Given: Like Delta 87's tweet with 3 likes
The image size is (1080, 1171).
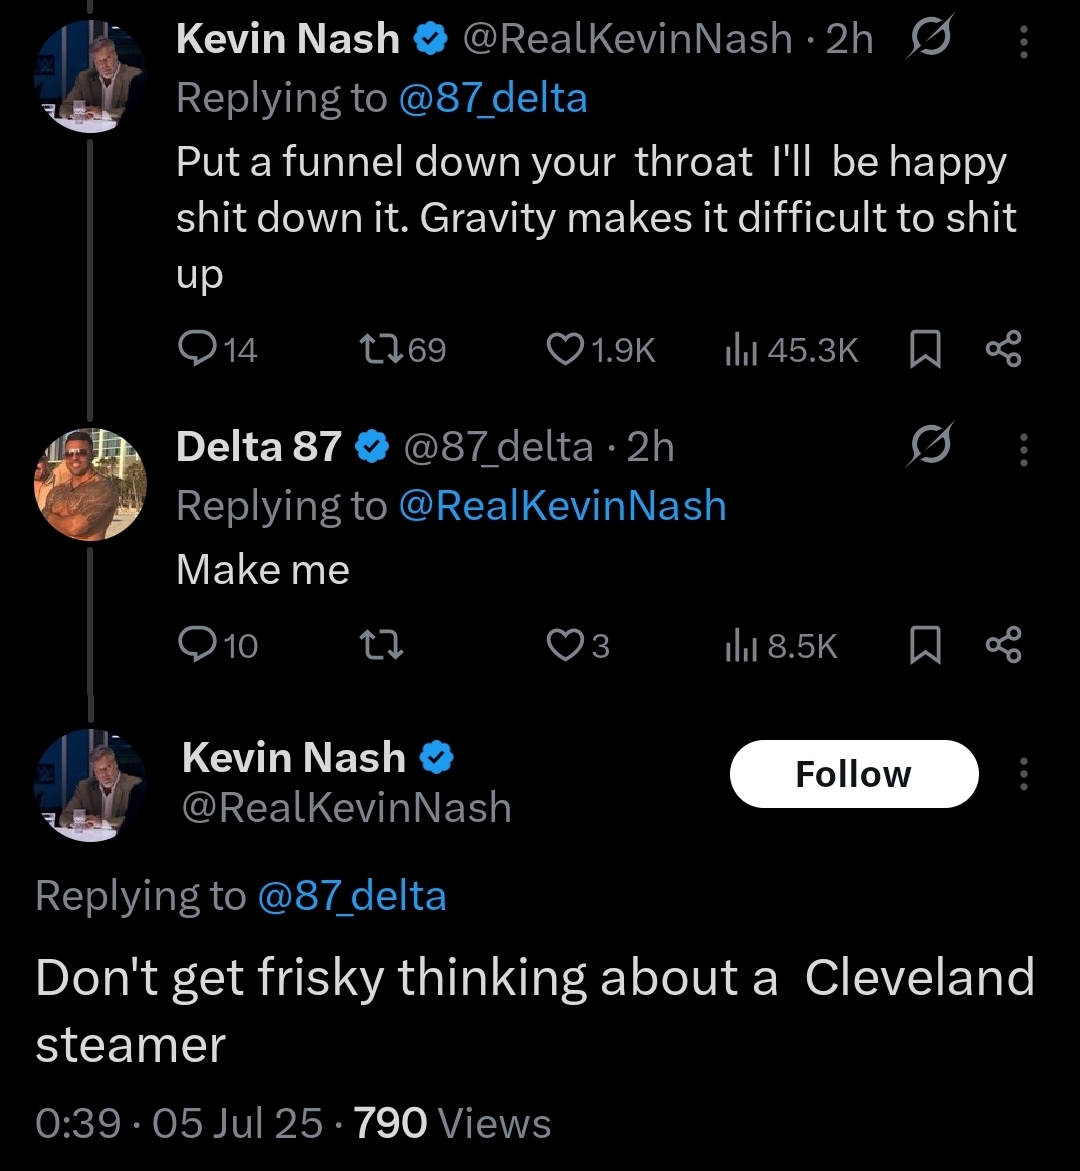Looking at the screenshot, I should [x=565, y=646].
